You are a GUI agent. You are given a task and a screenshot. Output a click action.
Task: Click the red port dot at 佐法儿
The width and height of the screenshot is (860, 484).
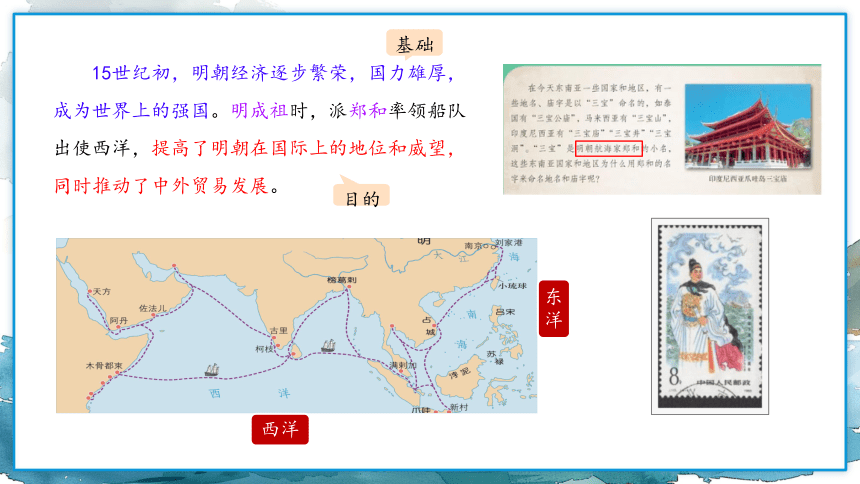click(155, 316)
